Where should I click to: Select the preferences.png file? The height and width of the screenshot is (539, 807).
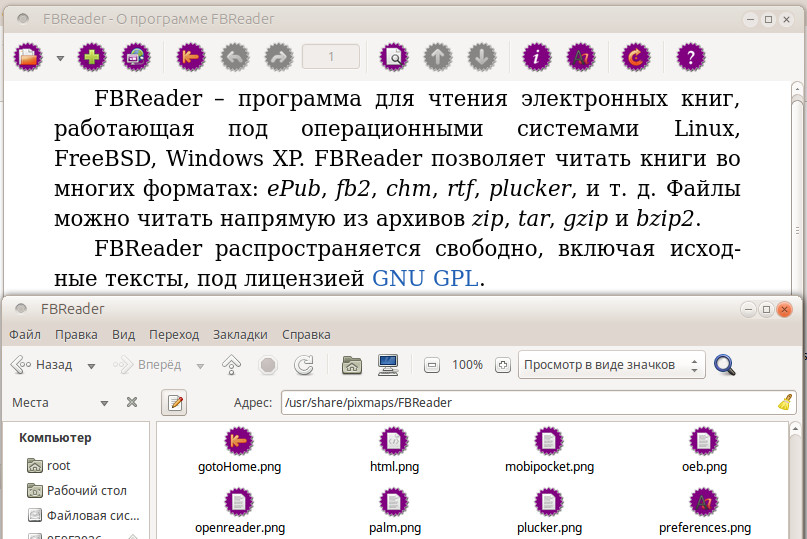(704, 511)
